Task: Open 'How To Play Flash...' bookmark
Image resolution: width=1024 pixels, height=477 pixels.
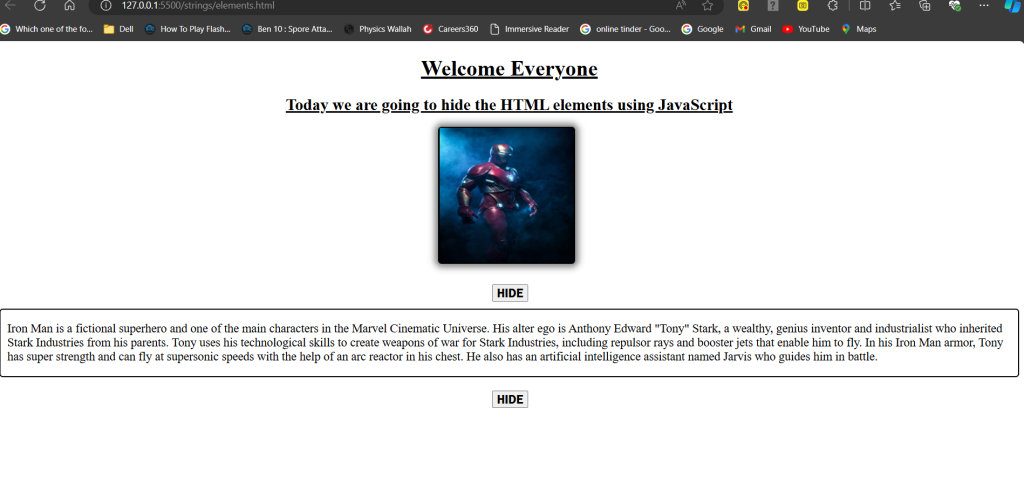Action: (x=187, y=29)
